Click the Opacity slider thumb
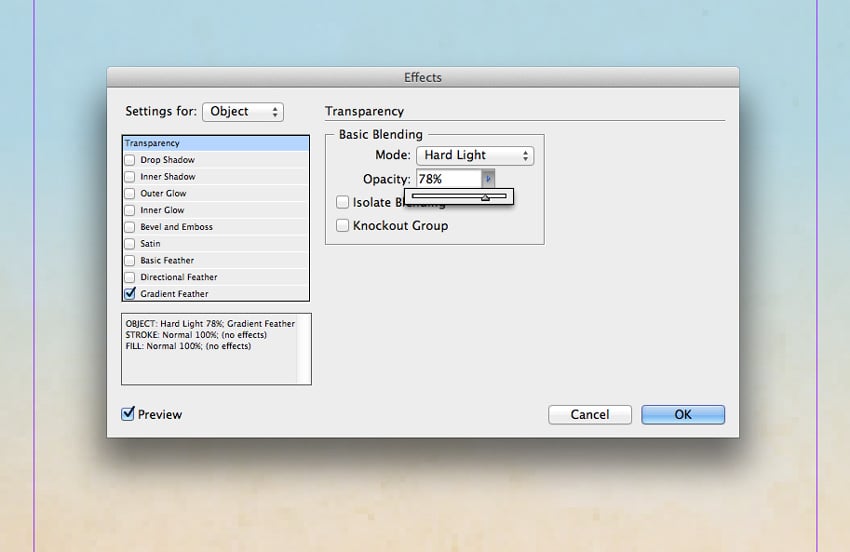850x552 pixels. pyautogui.click(x=485, y=198)
